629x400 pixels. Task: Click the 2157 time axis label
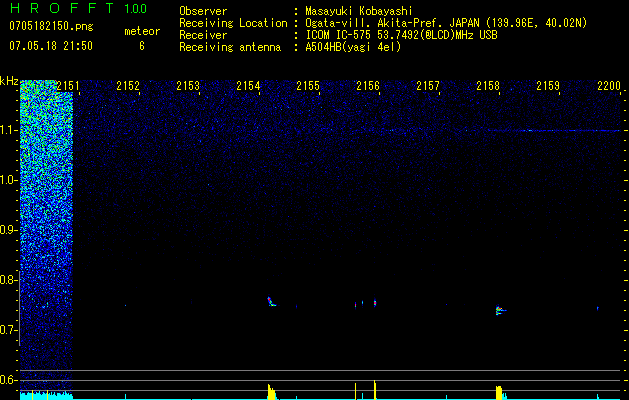428,86
